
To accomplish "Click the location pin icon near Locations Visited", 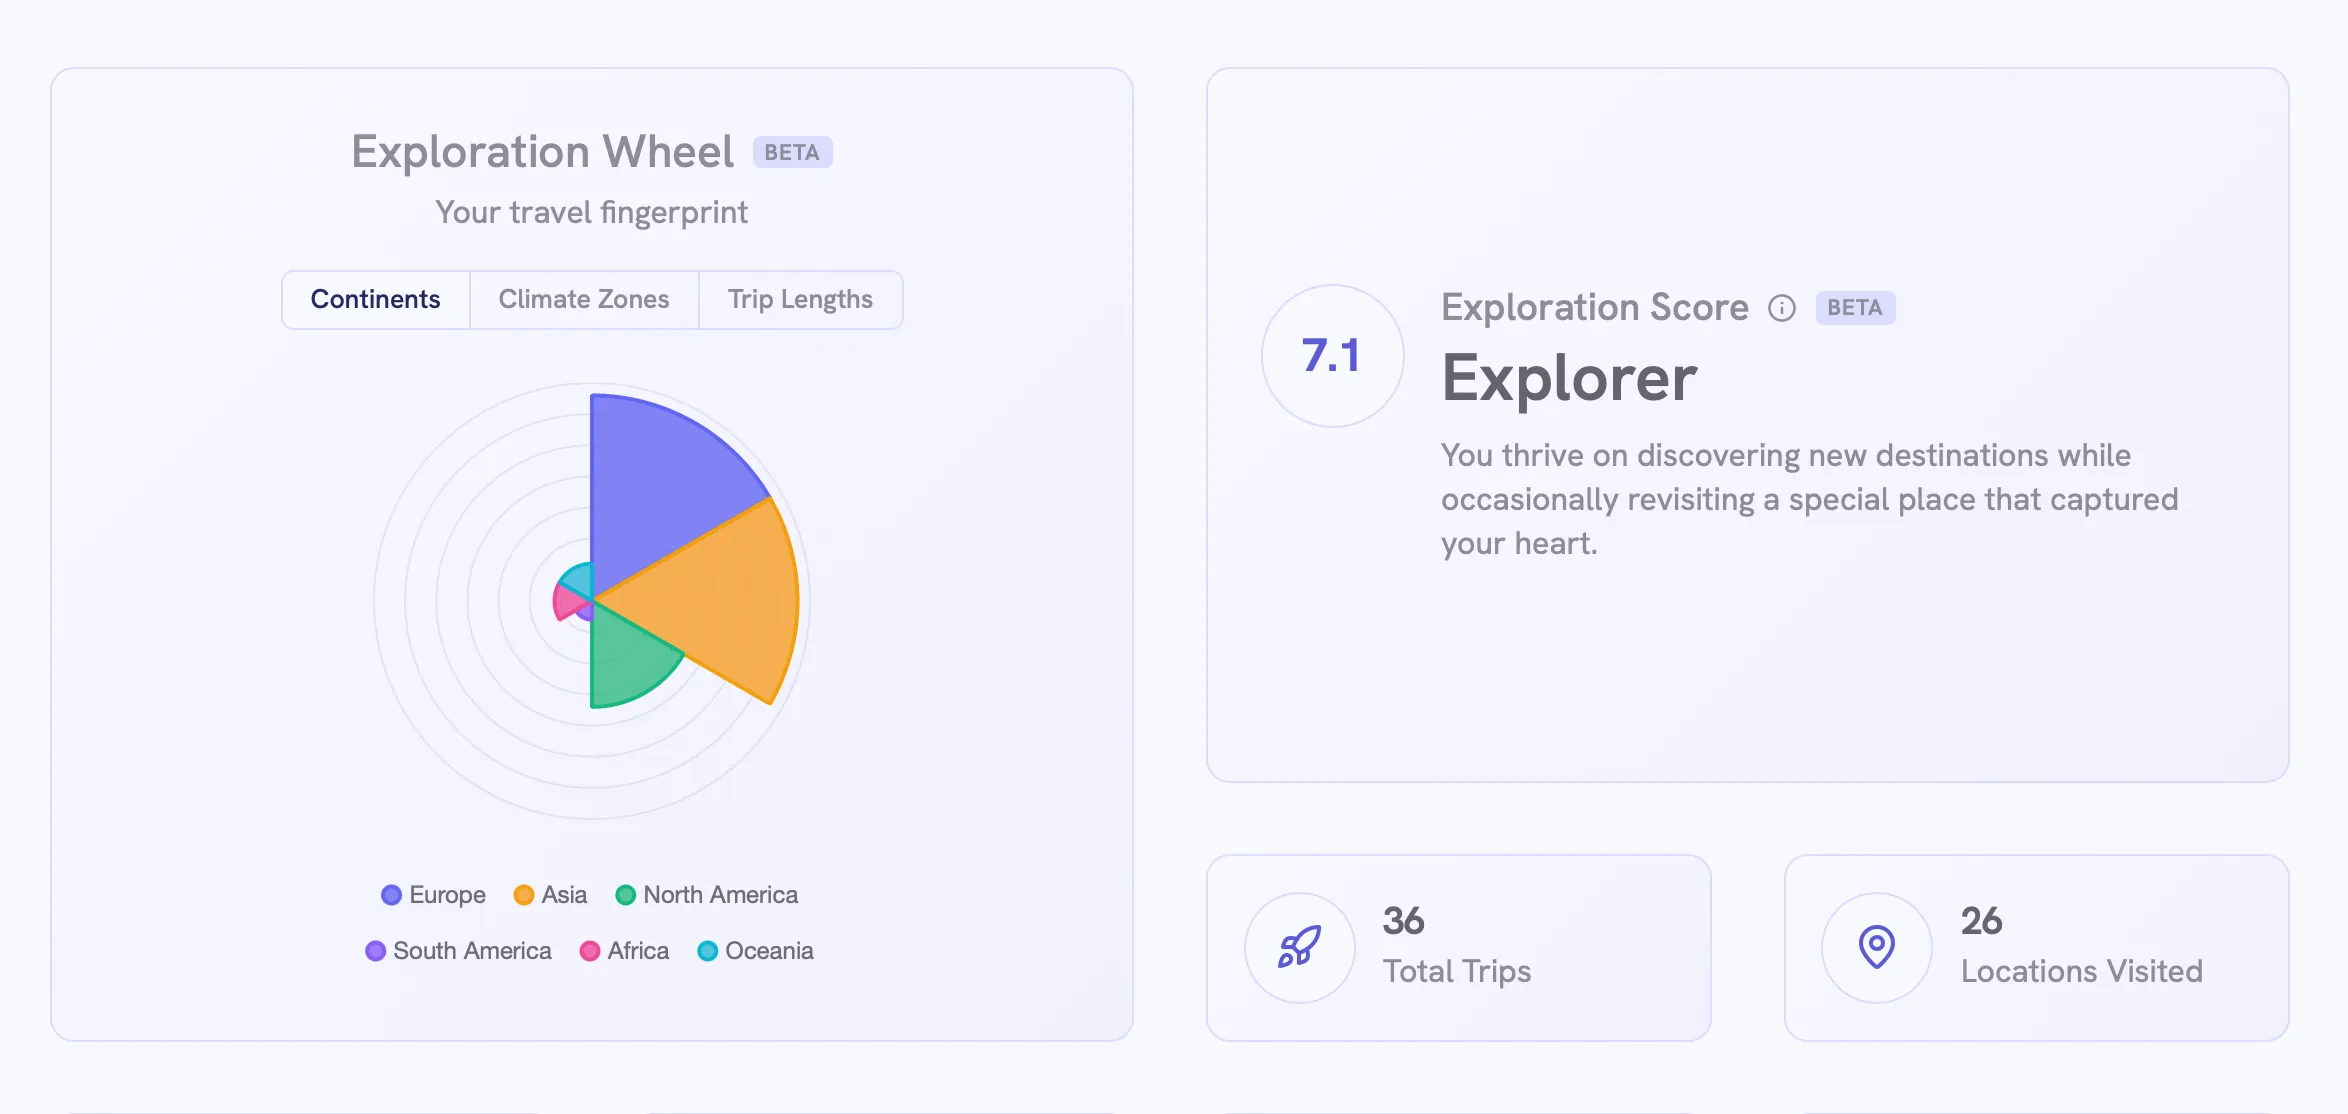I will (1875, 948).
